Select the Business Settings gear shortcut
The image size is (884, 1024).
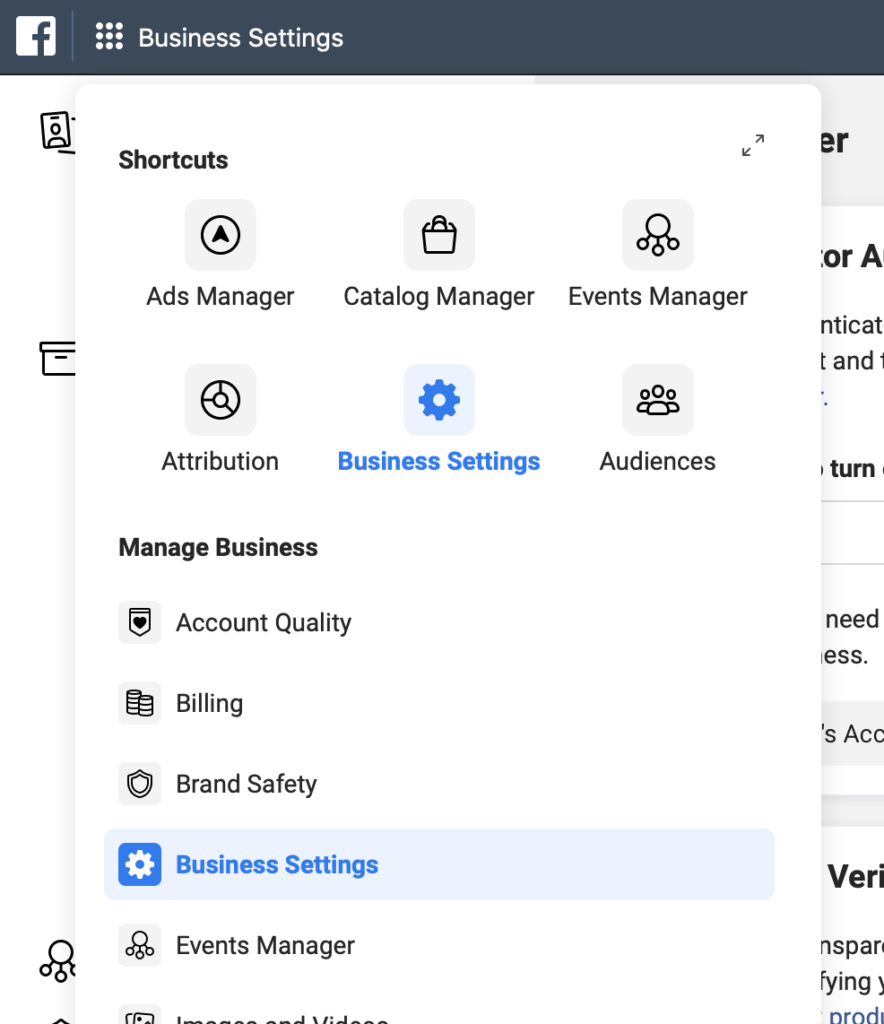439,400
